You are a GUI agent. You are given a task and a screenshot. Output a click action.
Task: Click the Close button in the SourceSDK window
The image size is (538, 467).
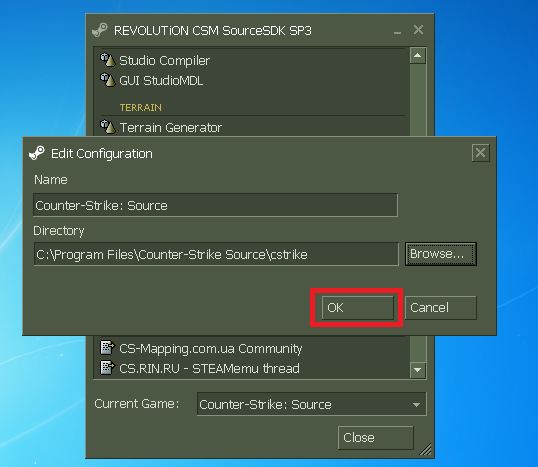click(376, 437)
